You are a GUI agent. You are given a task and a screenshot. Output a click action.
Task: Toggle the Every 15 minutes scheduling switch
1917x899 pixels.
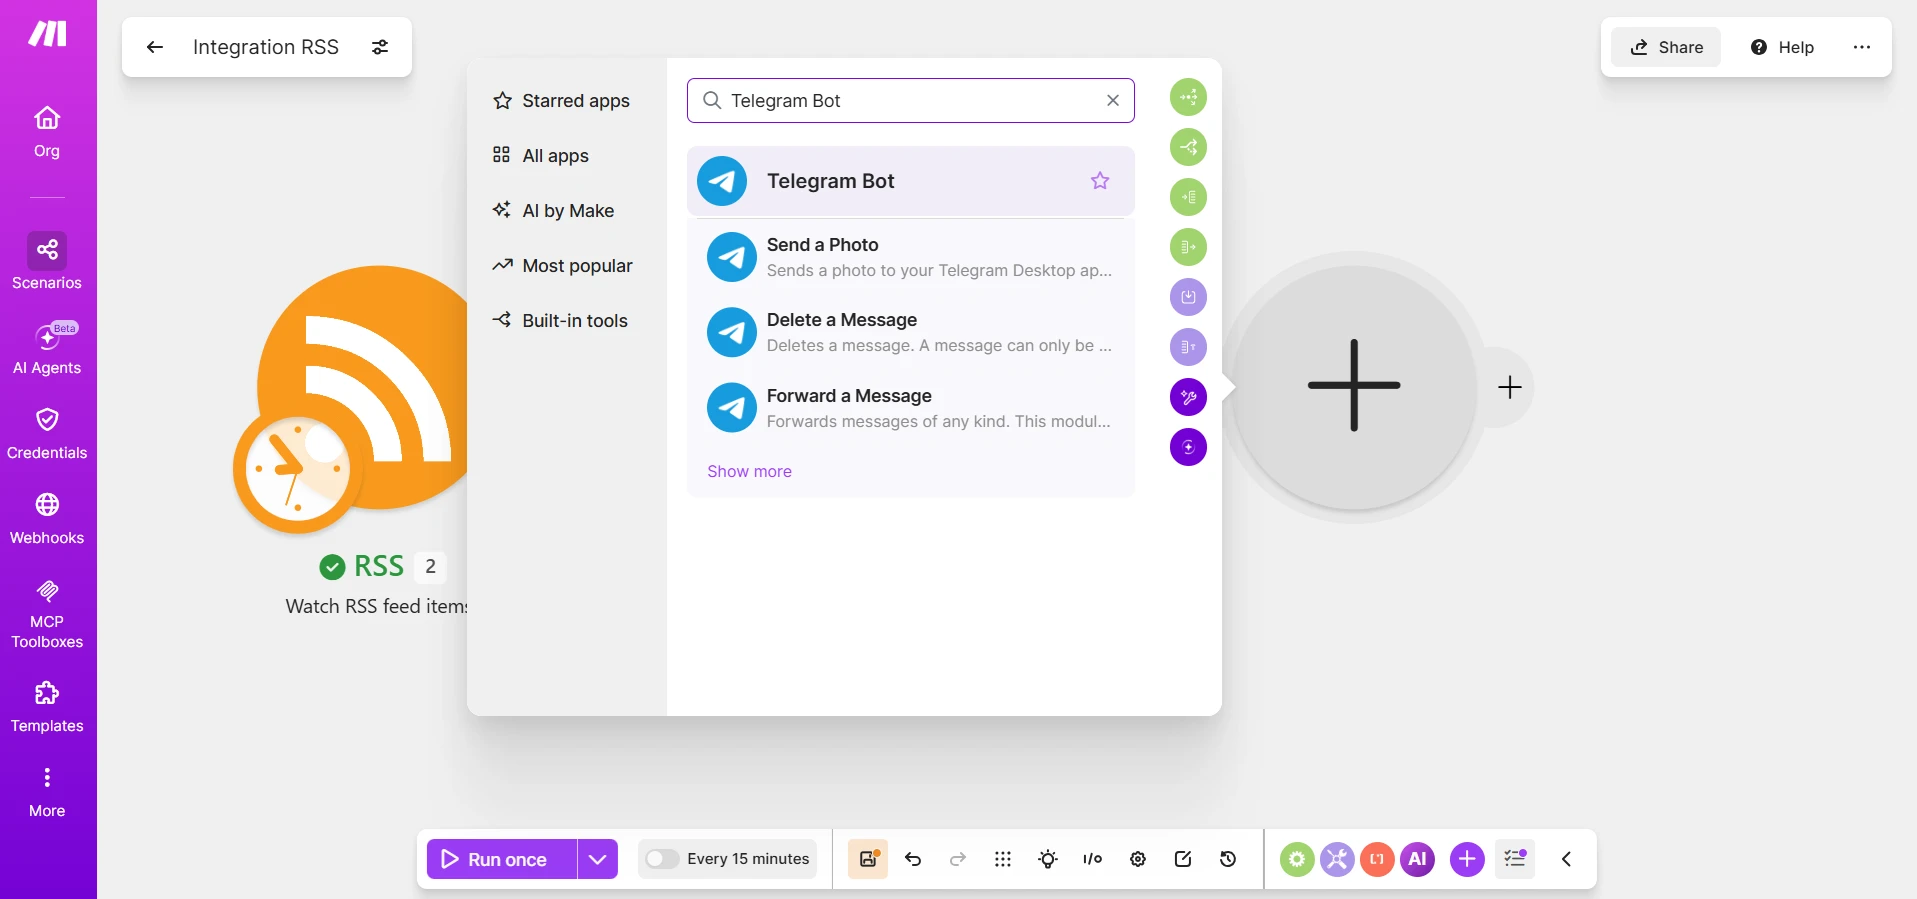pos(661,859)
